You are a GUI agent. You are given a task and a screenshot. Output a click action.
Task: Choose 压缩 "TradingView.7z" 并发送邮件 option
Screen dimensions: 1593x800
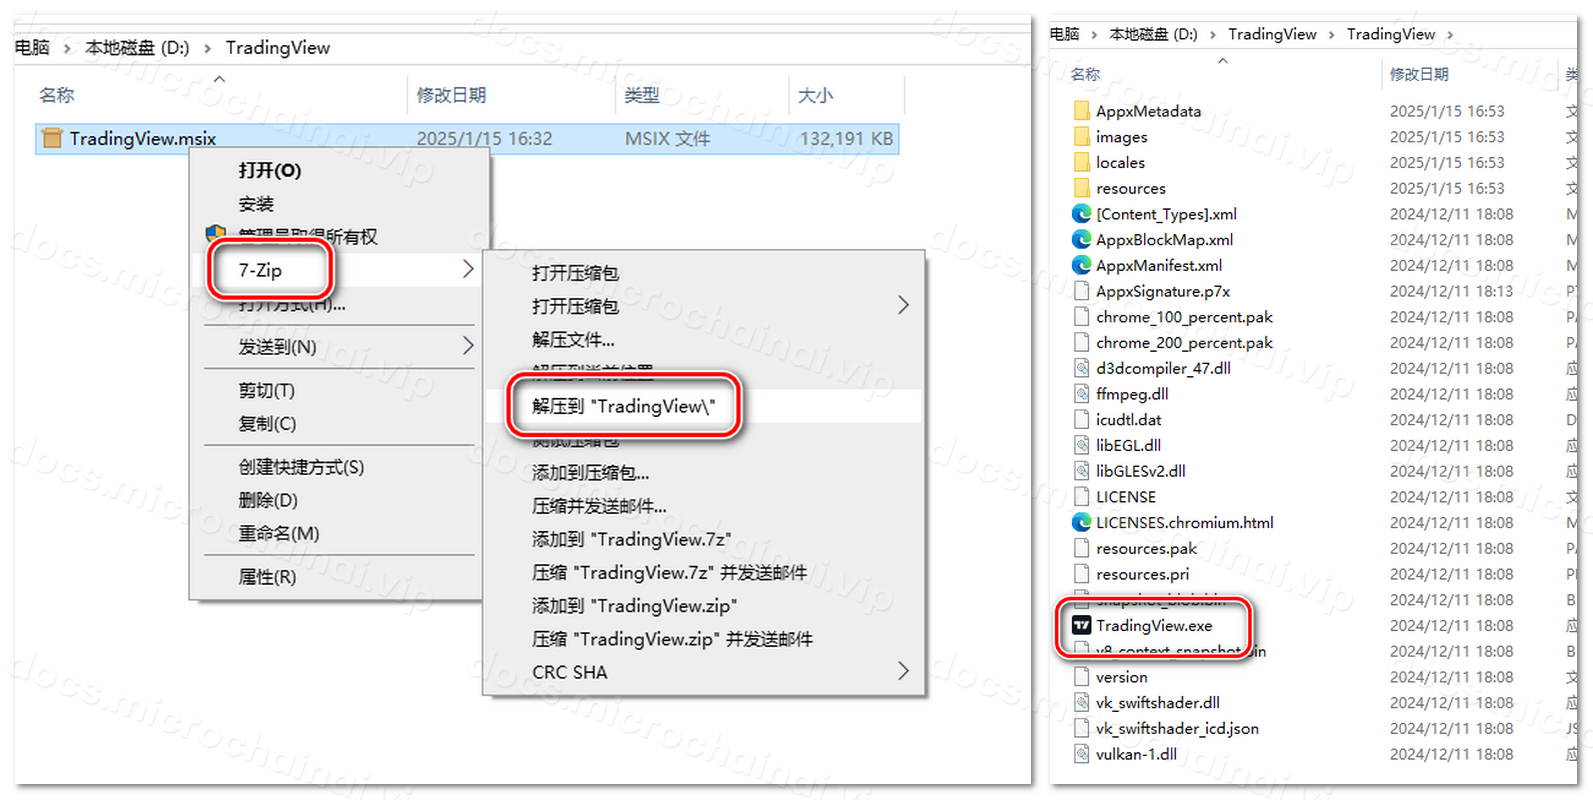(670, 572)
